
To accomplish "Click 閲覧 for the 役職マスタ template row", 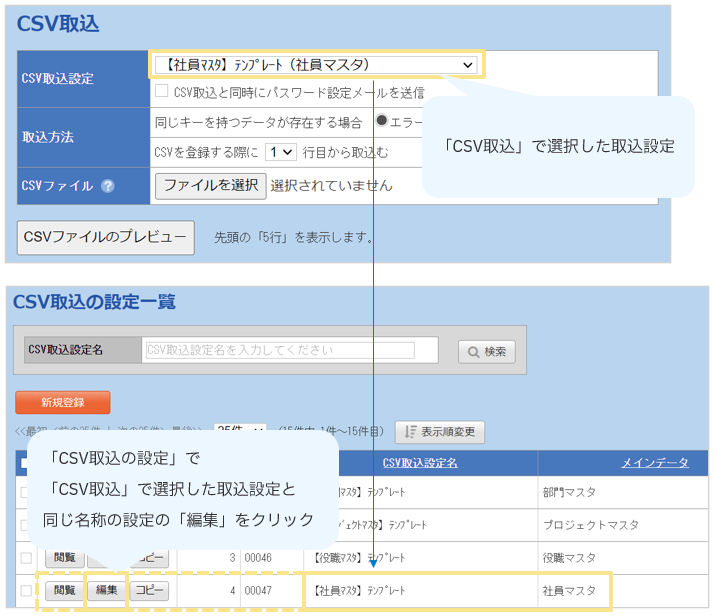I will 65,558.
